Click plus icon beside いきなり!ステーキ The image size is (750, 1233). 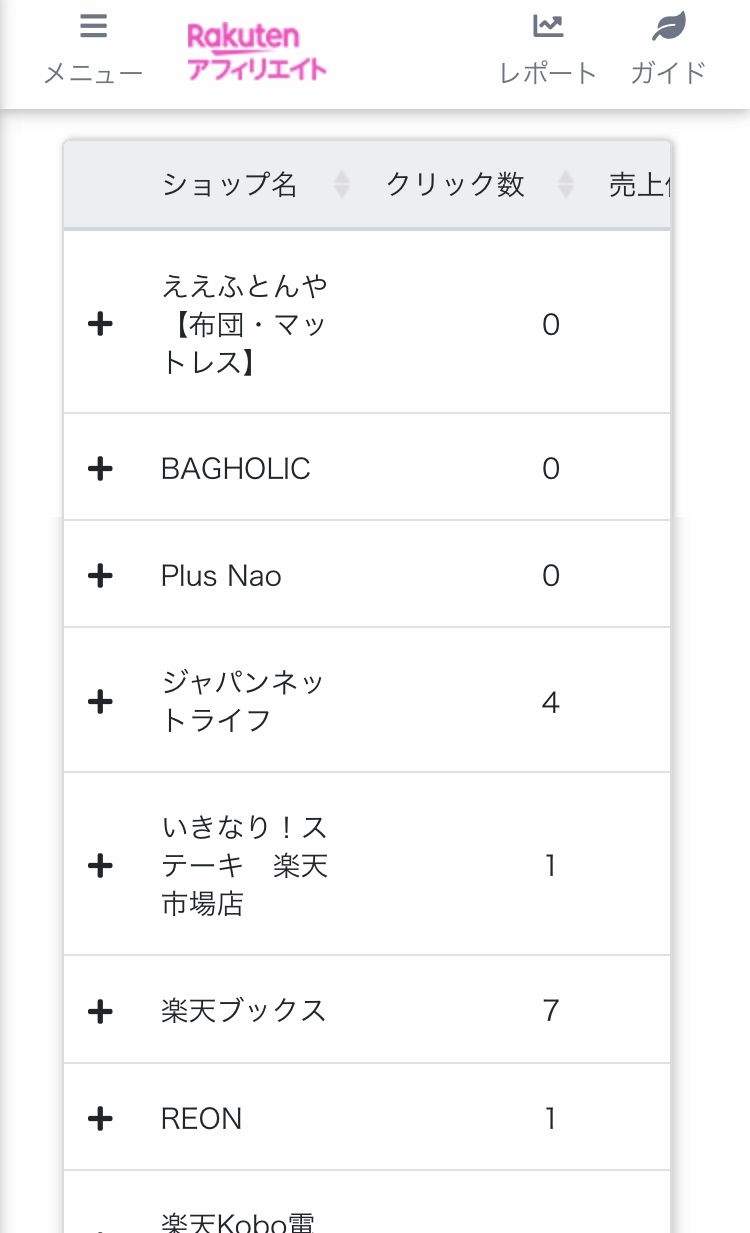pyautogui.click(x=100, y=865)
